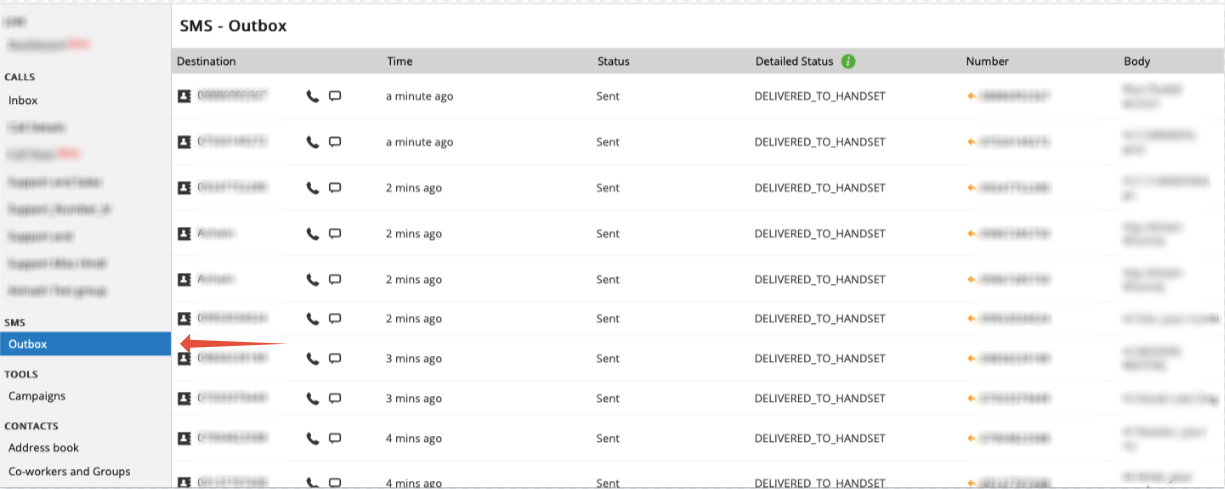Click the message icon in the second '2 mins ago' row
Screen dimensions: 1225x489
click(335, 234)
